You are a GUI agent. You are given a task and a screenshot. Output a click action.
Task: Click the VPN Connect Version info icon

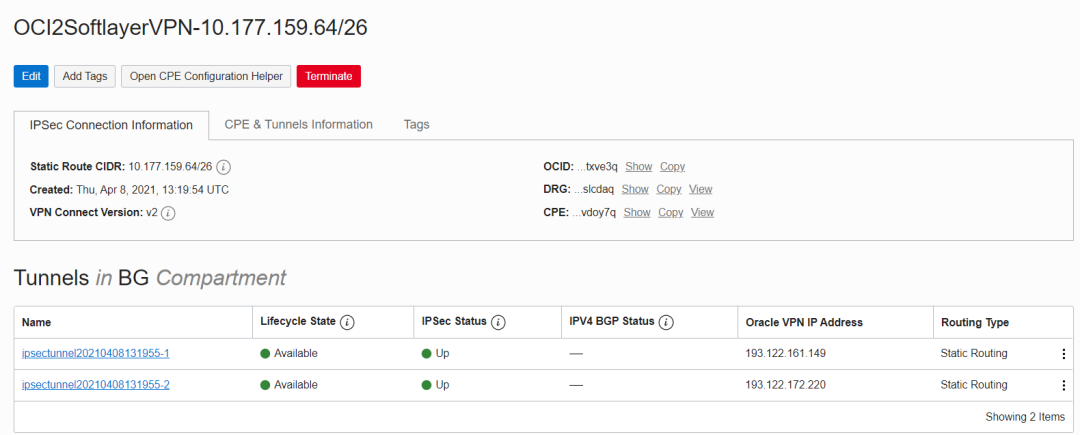[168, 213]
